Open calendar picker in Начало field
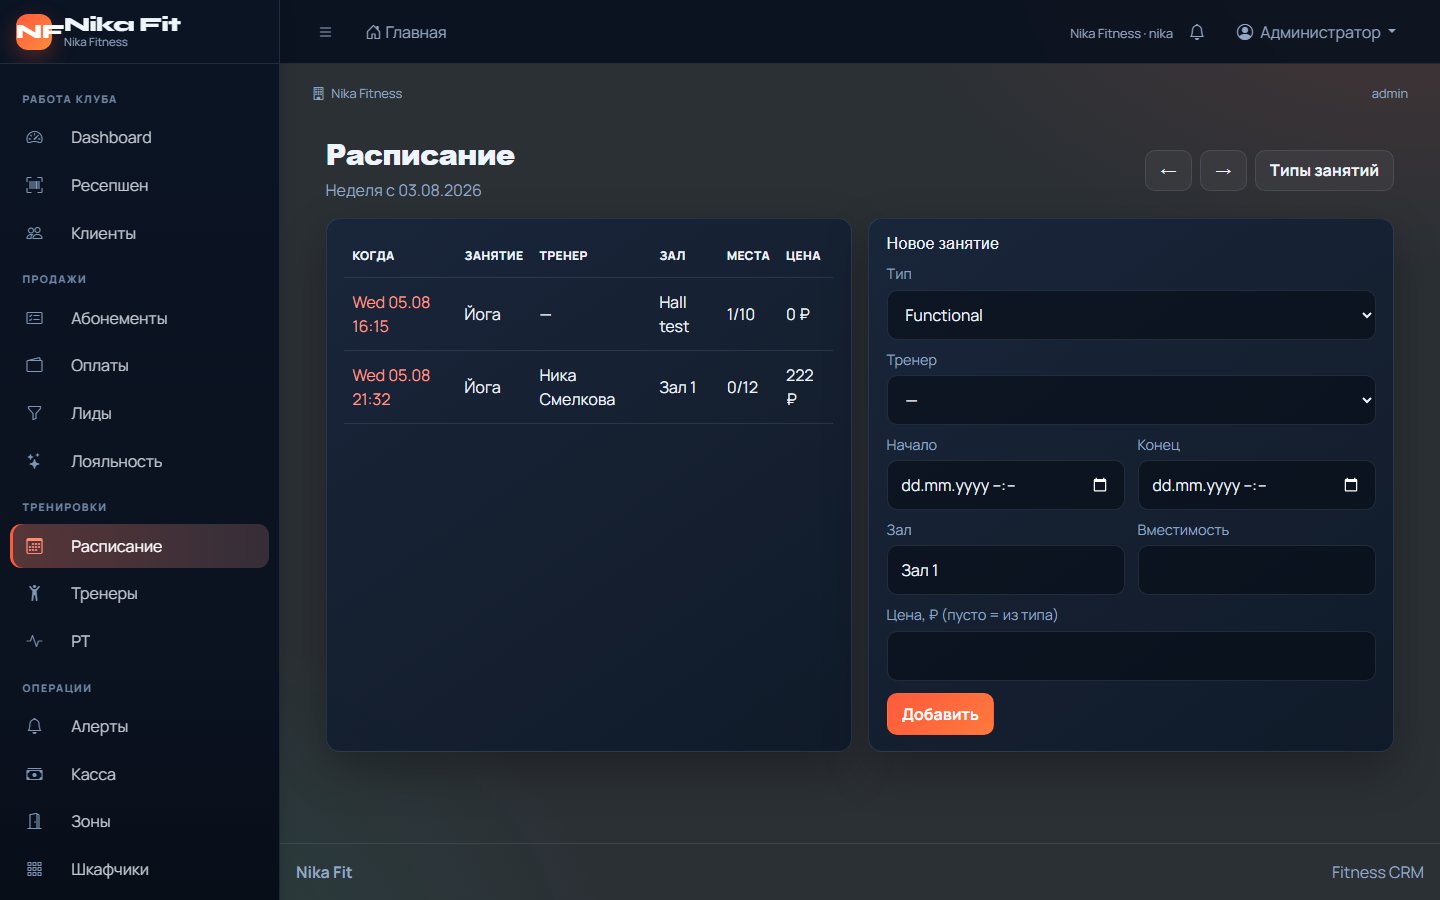 (x=1100, y=485)
